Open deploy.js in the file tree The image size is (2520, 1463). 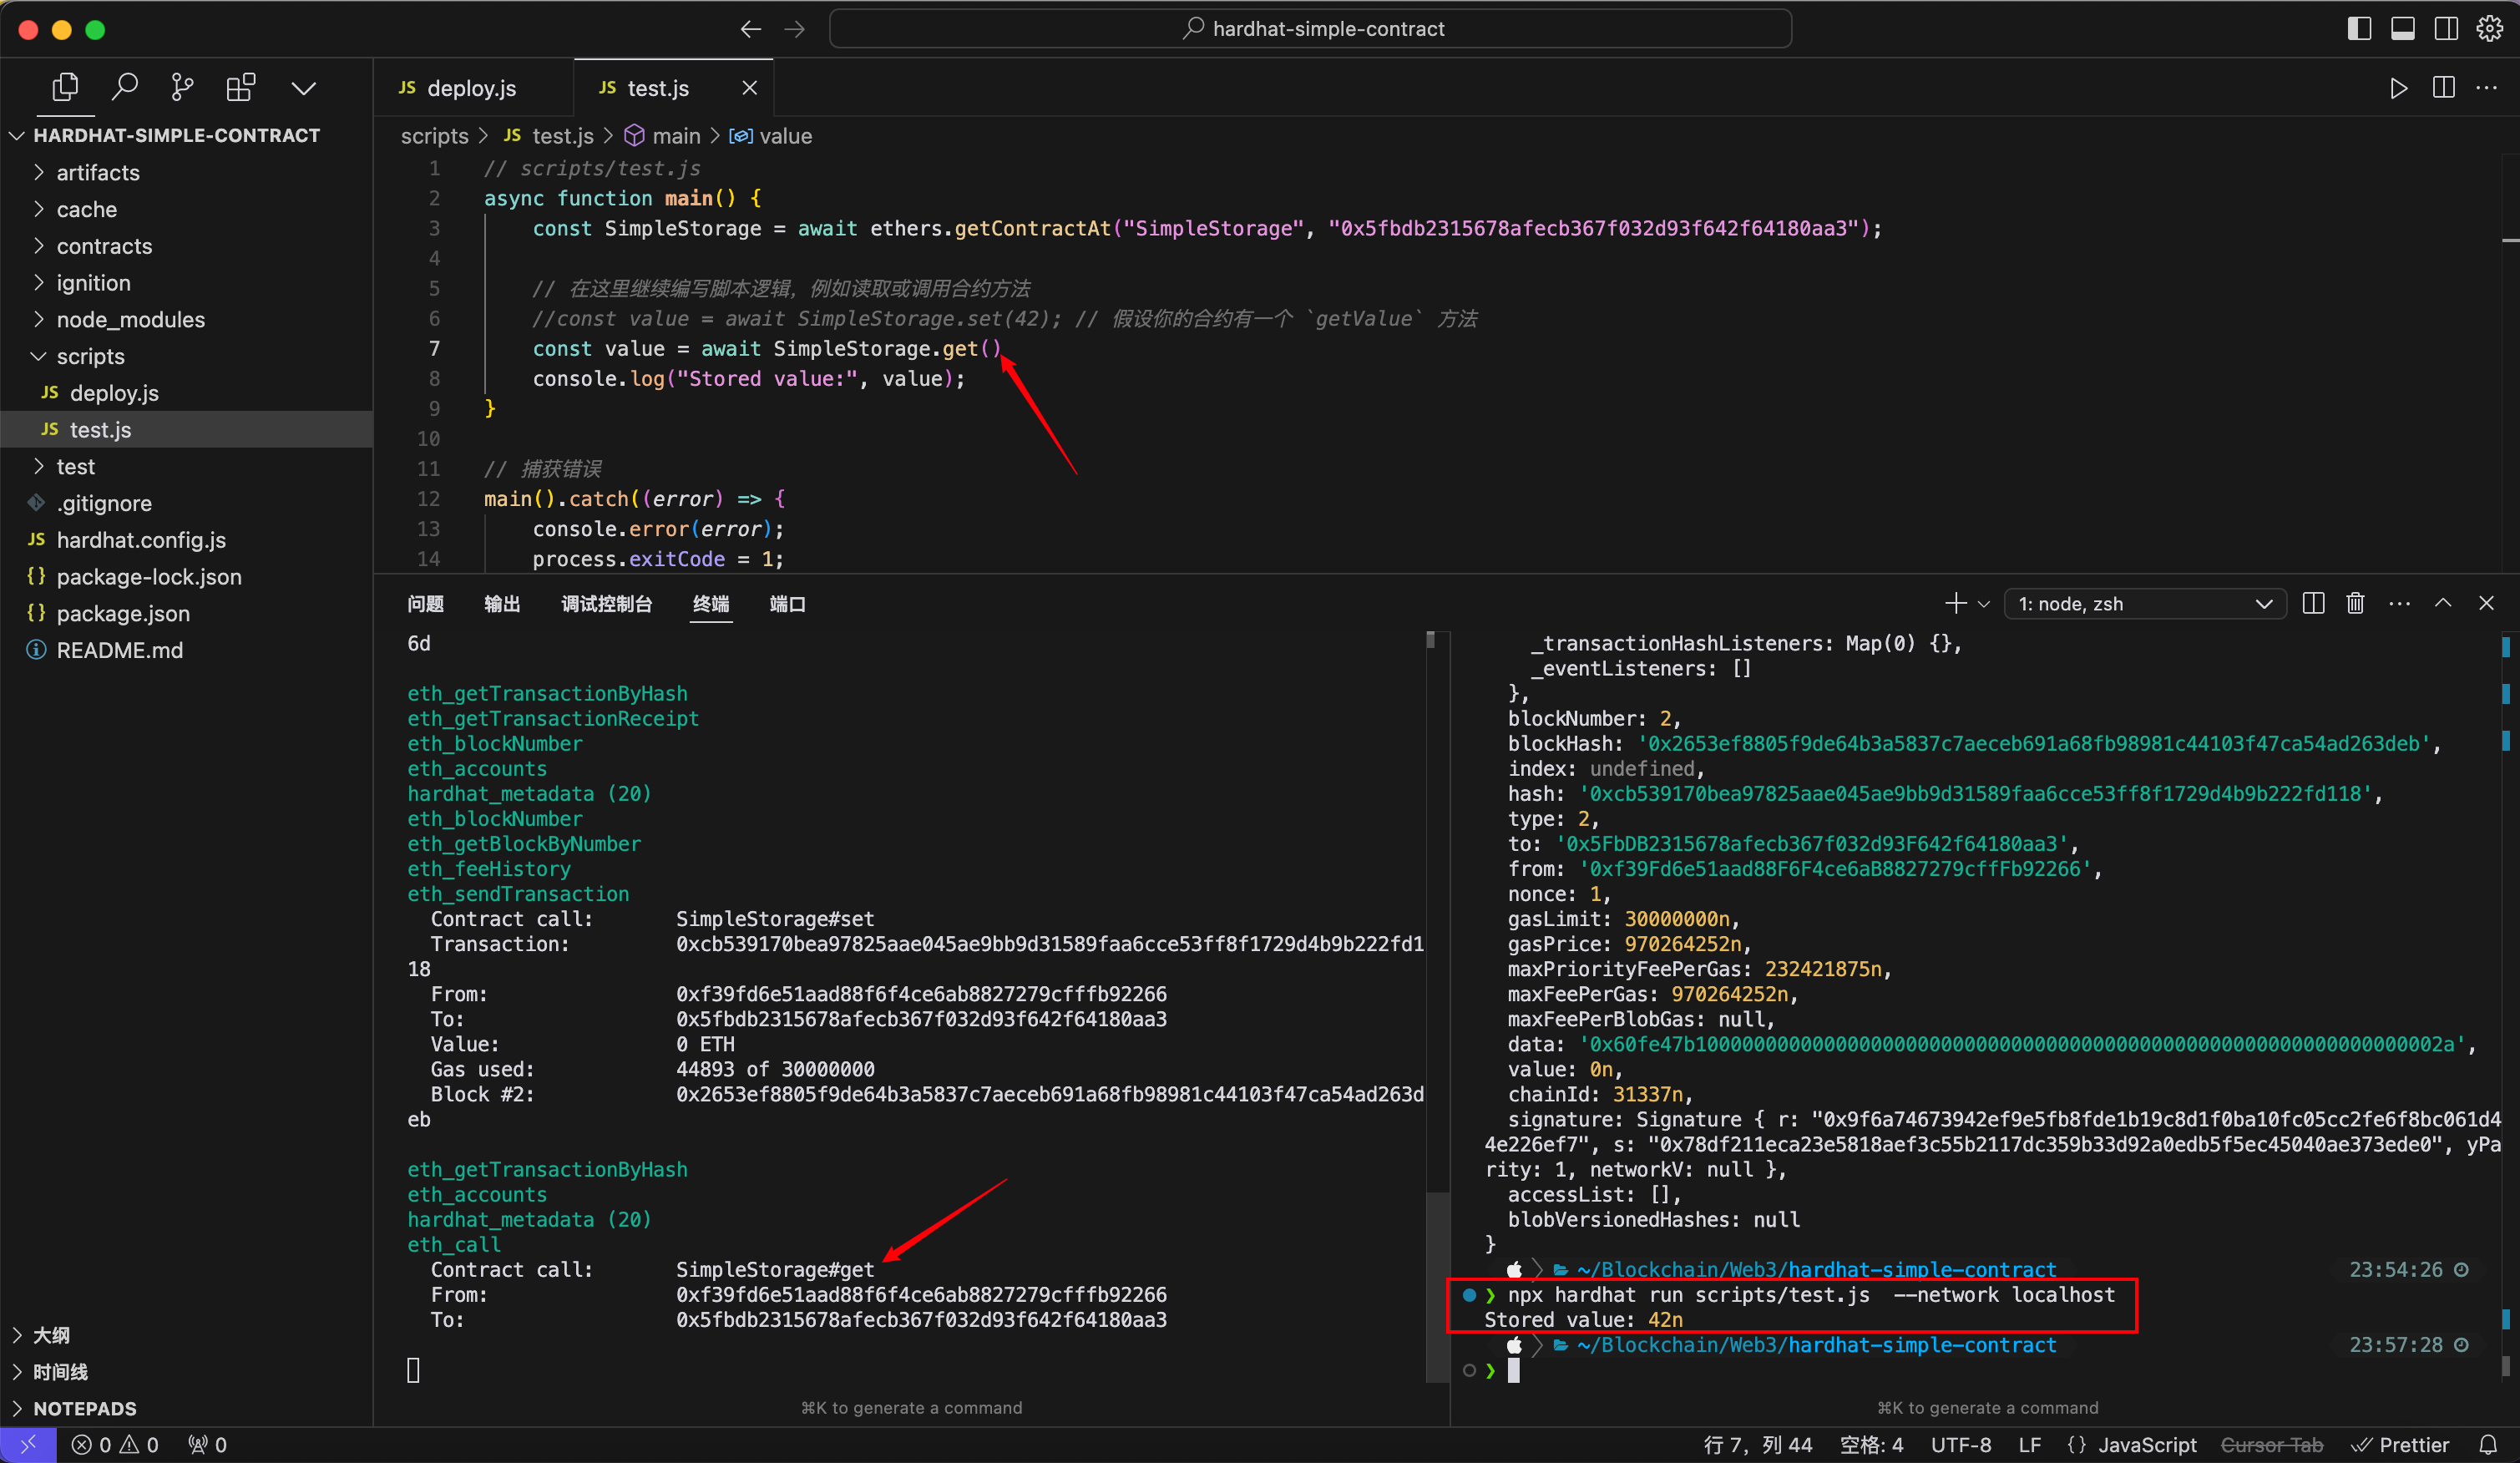114,393
